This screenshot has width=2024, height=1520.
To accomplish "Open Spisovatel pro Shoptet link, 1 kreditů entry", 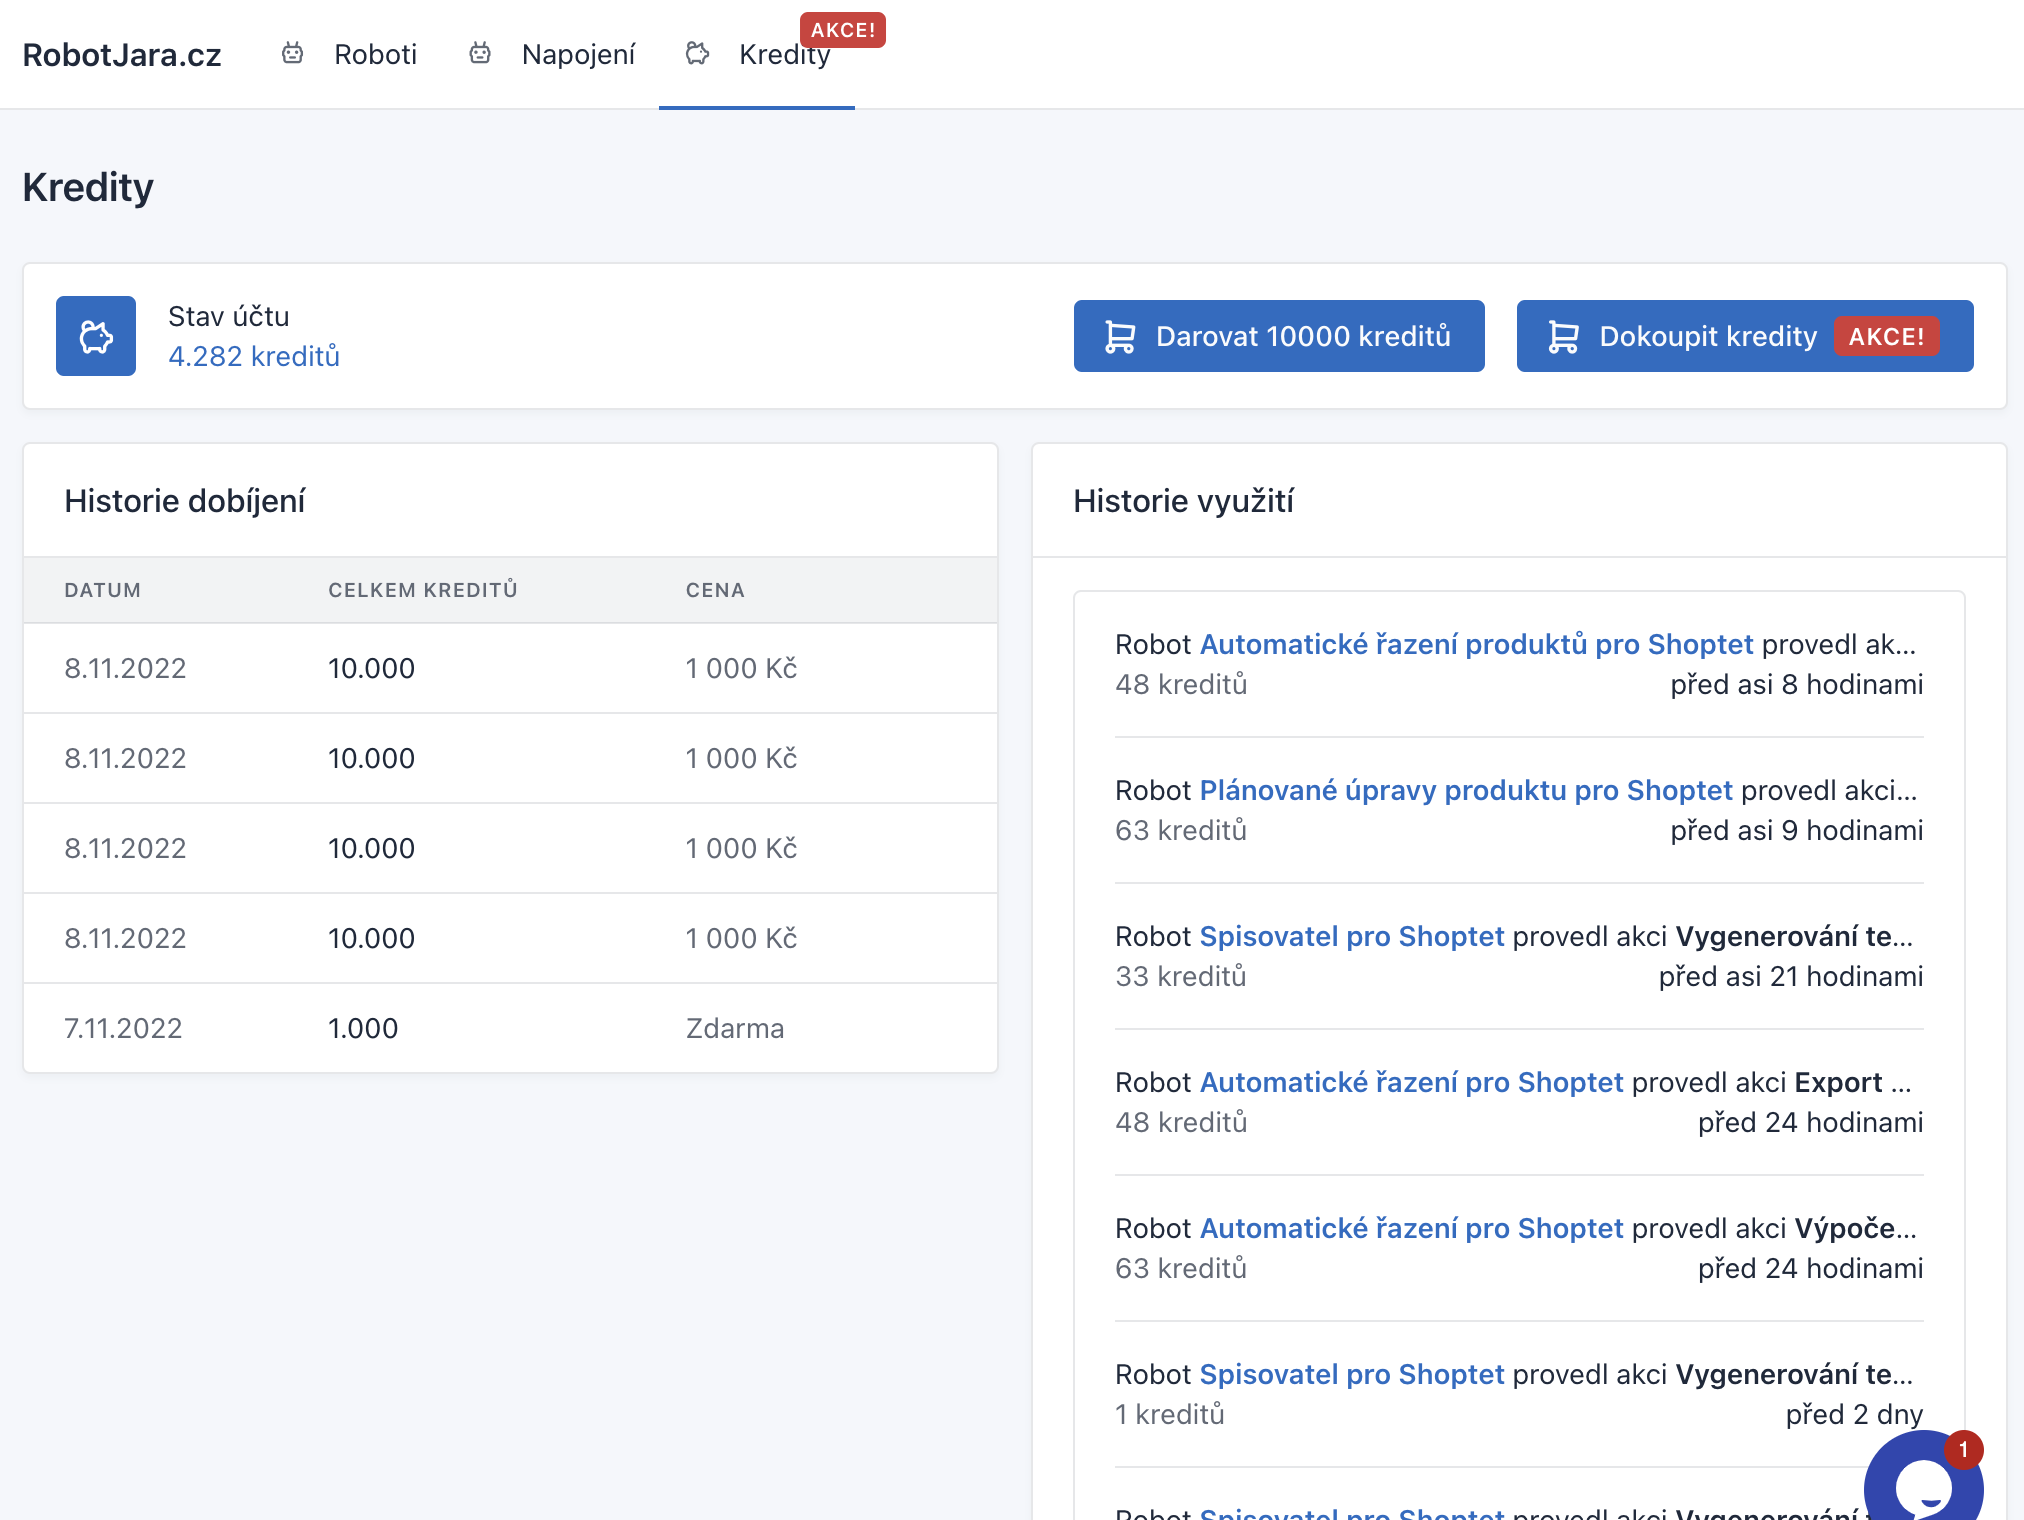I will point(1352,1374).
